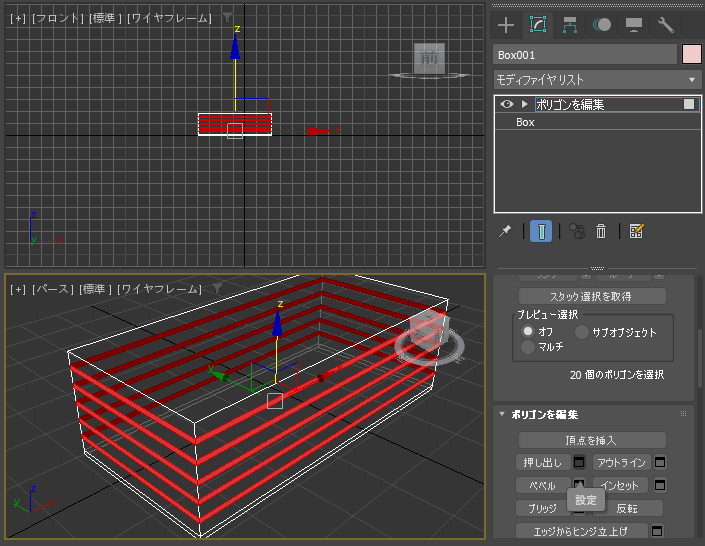Select the サブオブジェクト radio button
Screen dimensions: 705x546
582,332
